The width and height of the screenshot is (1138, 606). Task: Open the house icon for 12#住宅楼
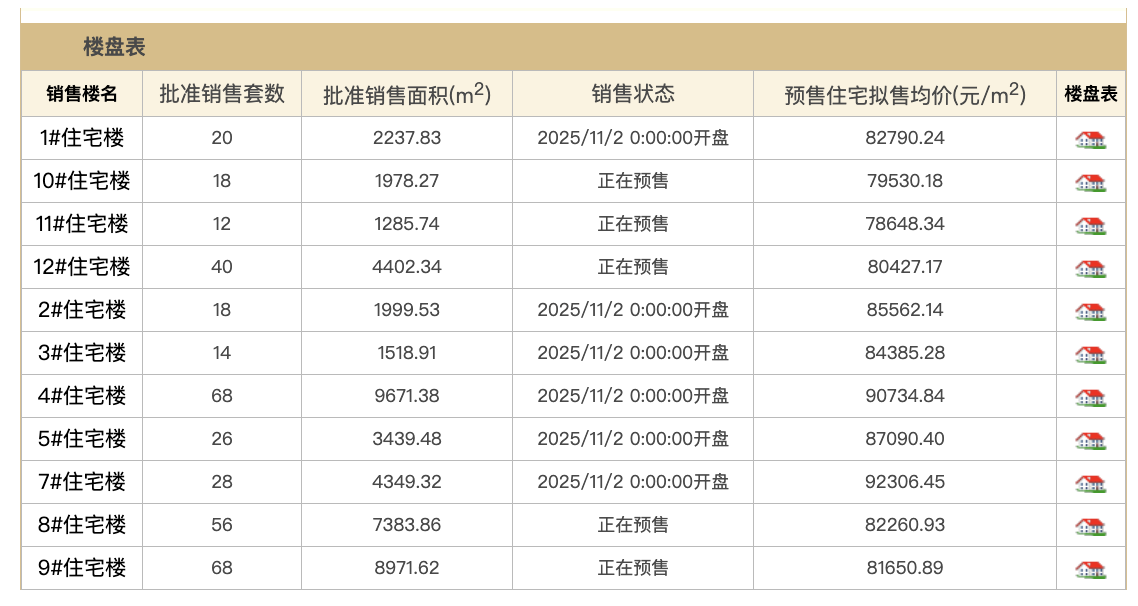tap(1090, 269)
